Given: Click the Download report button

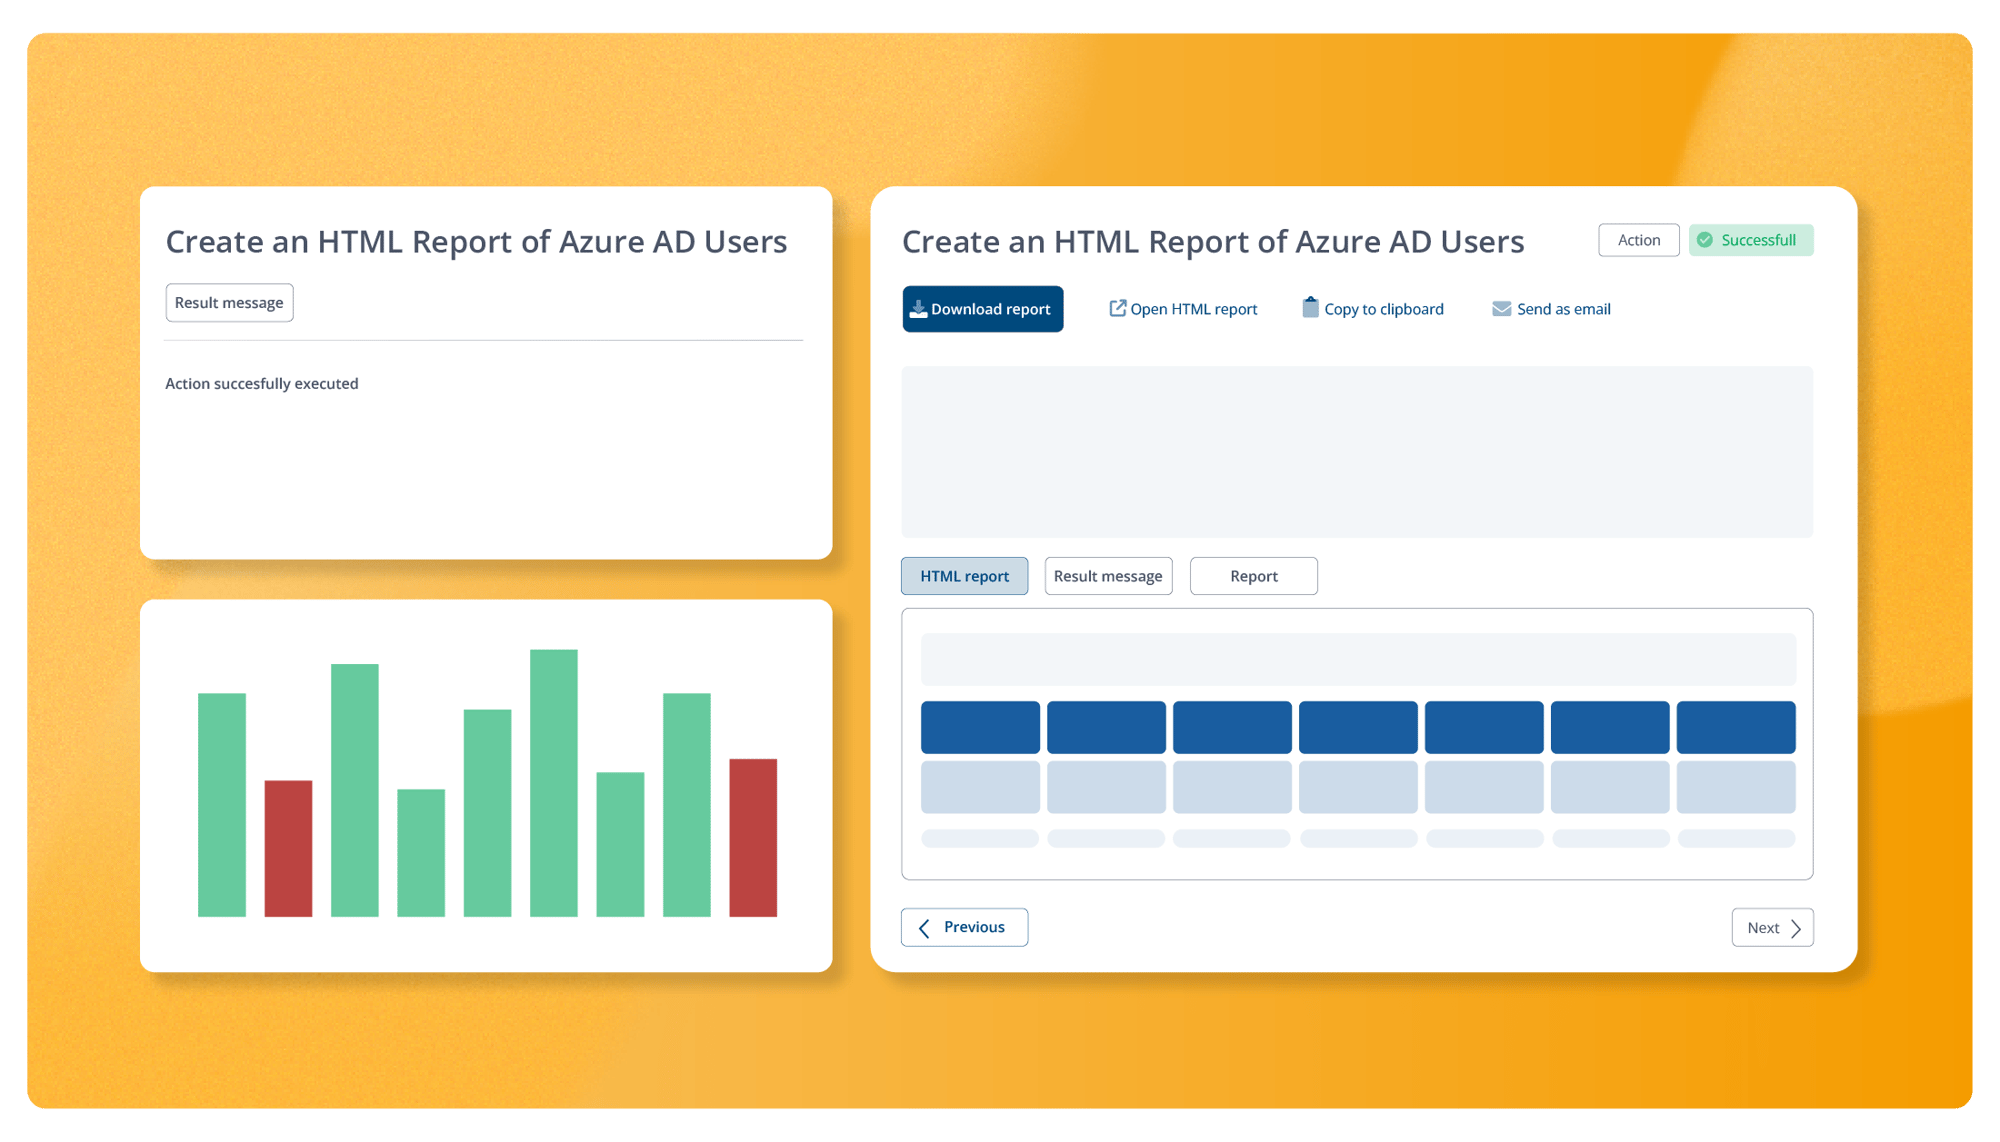Looking at the screenshot, I should 982,309.
